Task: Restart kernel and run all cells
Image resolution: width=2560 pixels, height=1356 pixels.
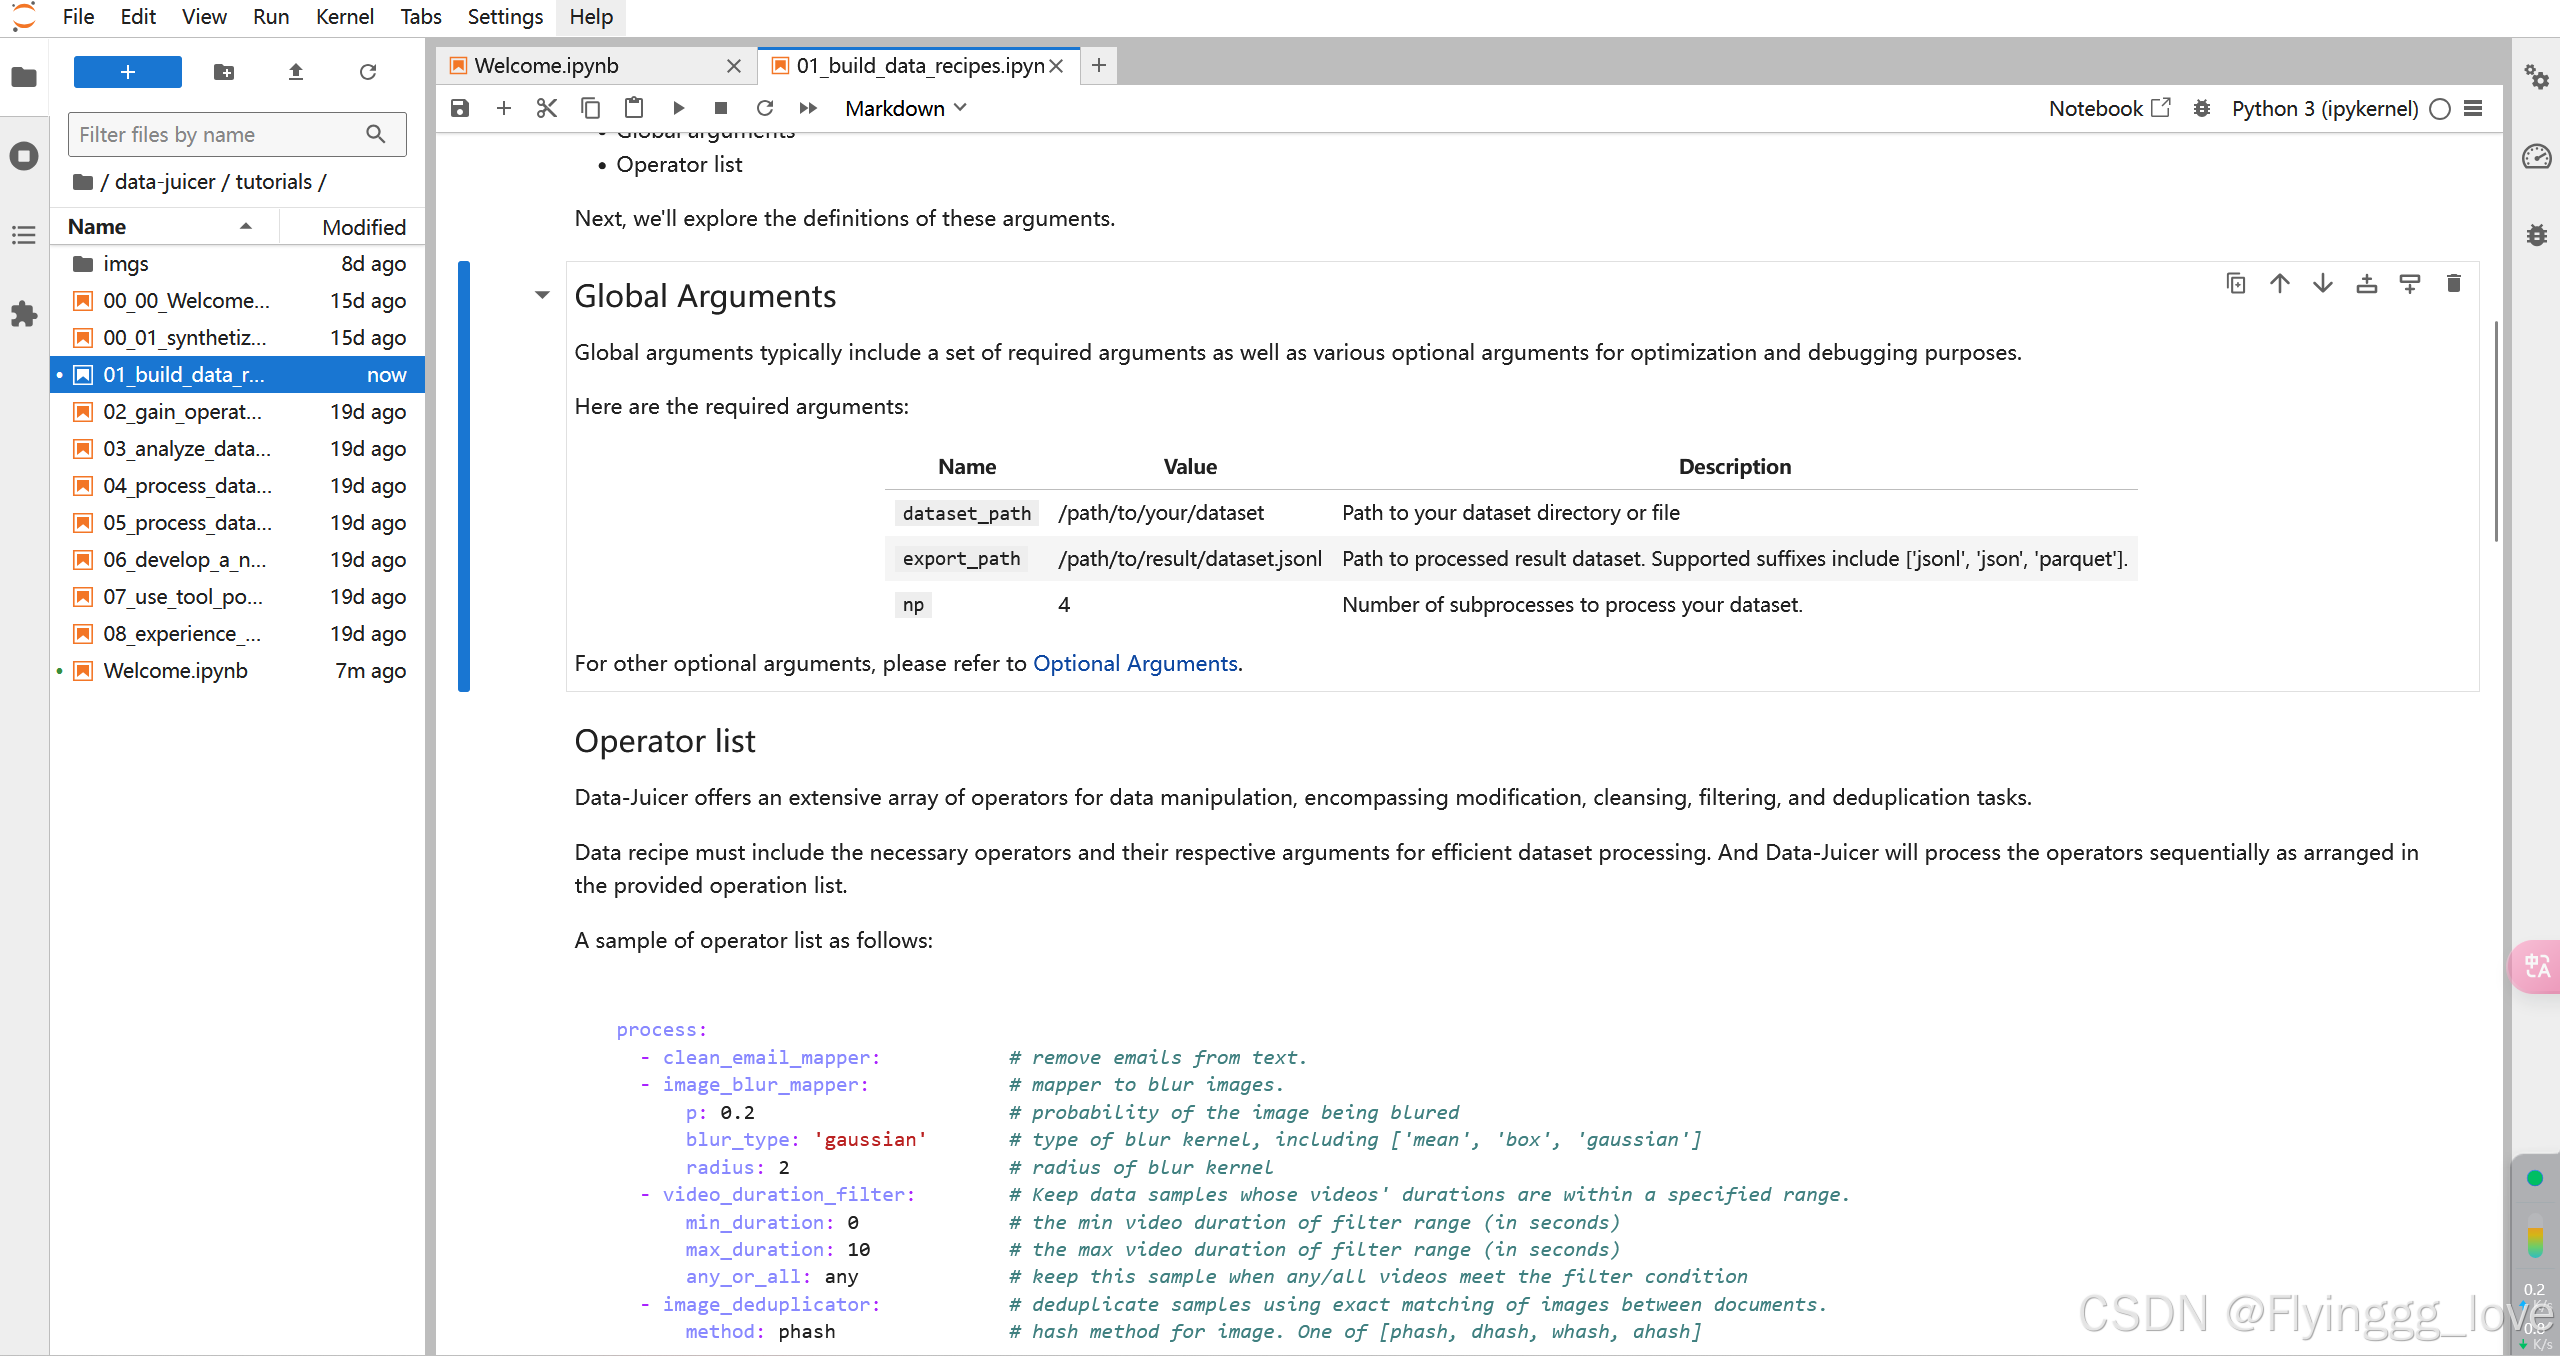Action: (x=808, y=108)
